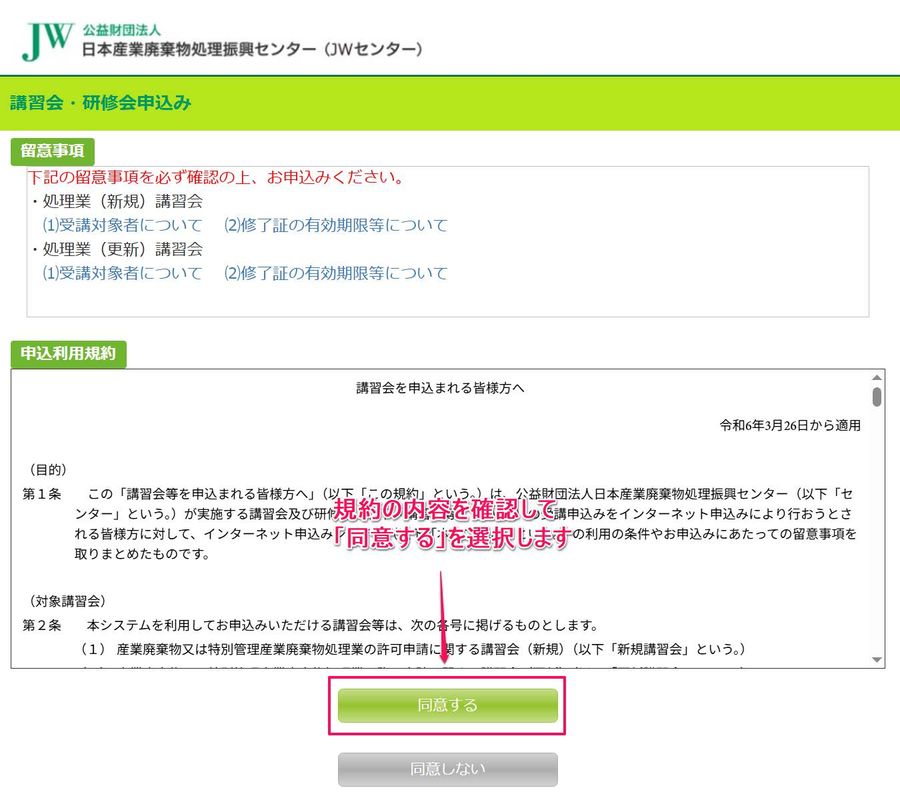Click the 申込利用規約 section label
900x806 pixels.
[x=68, y=354]
